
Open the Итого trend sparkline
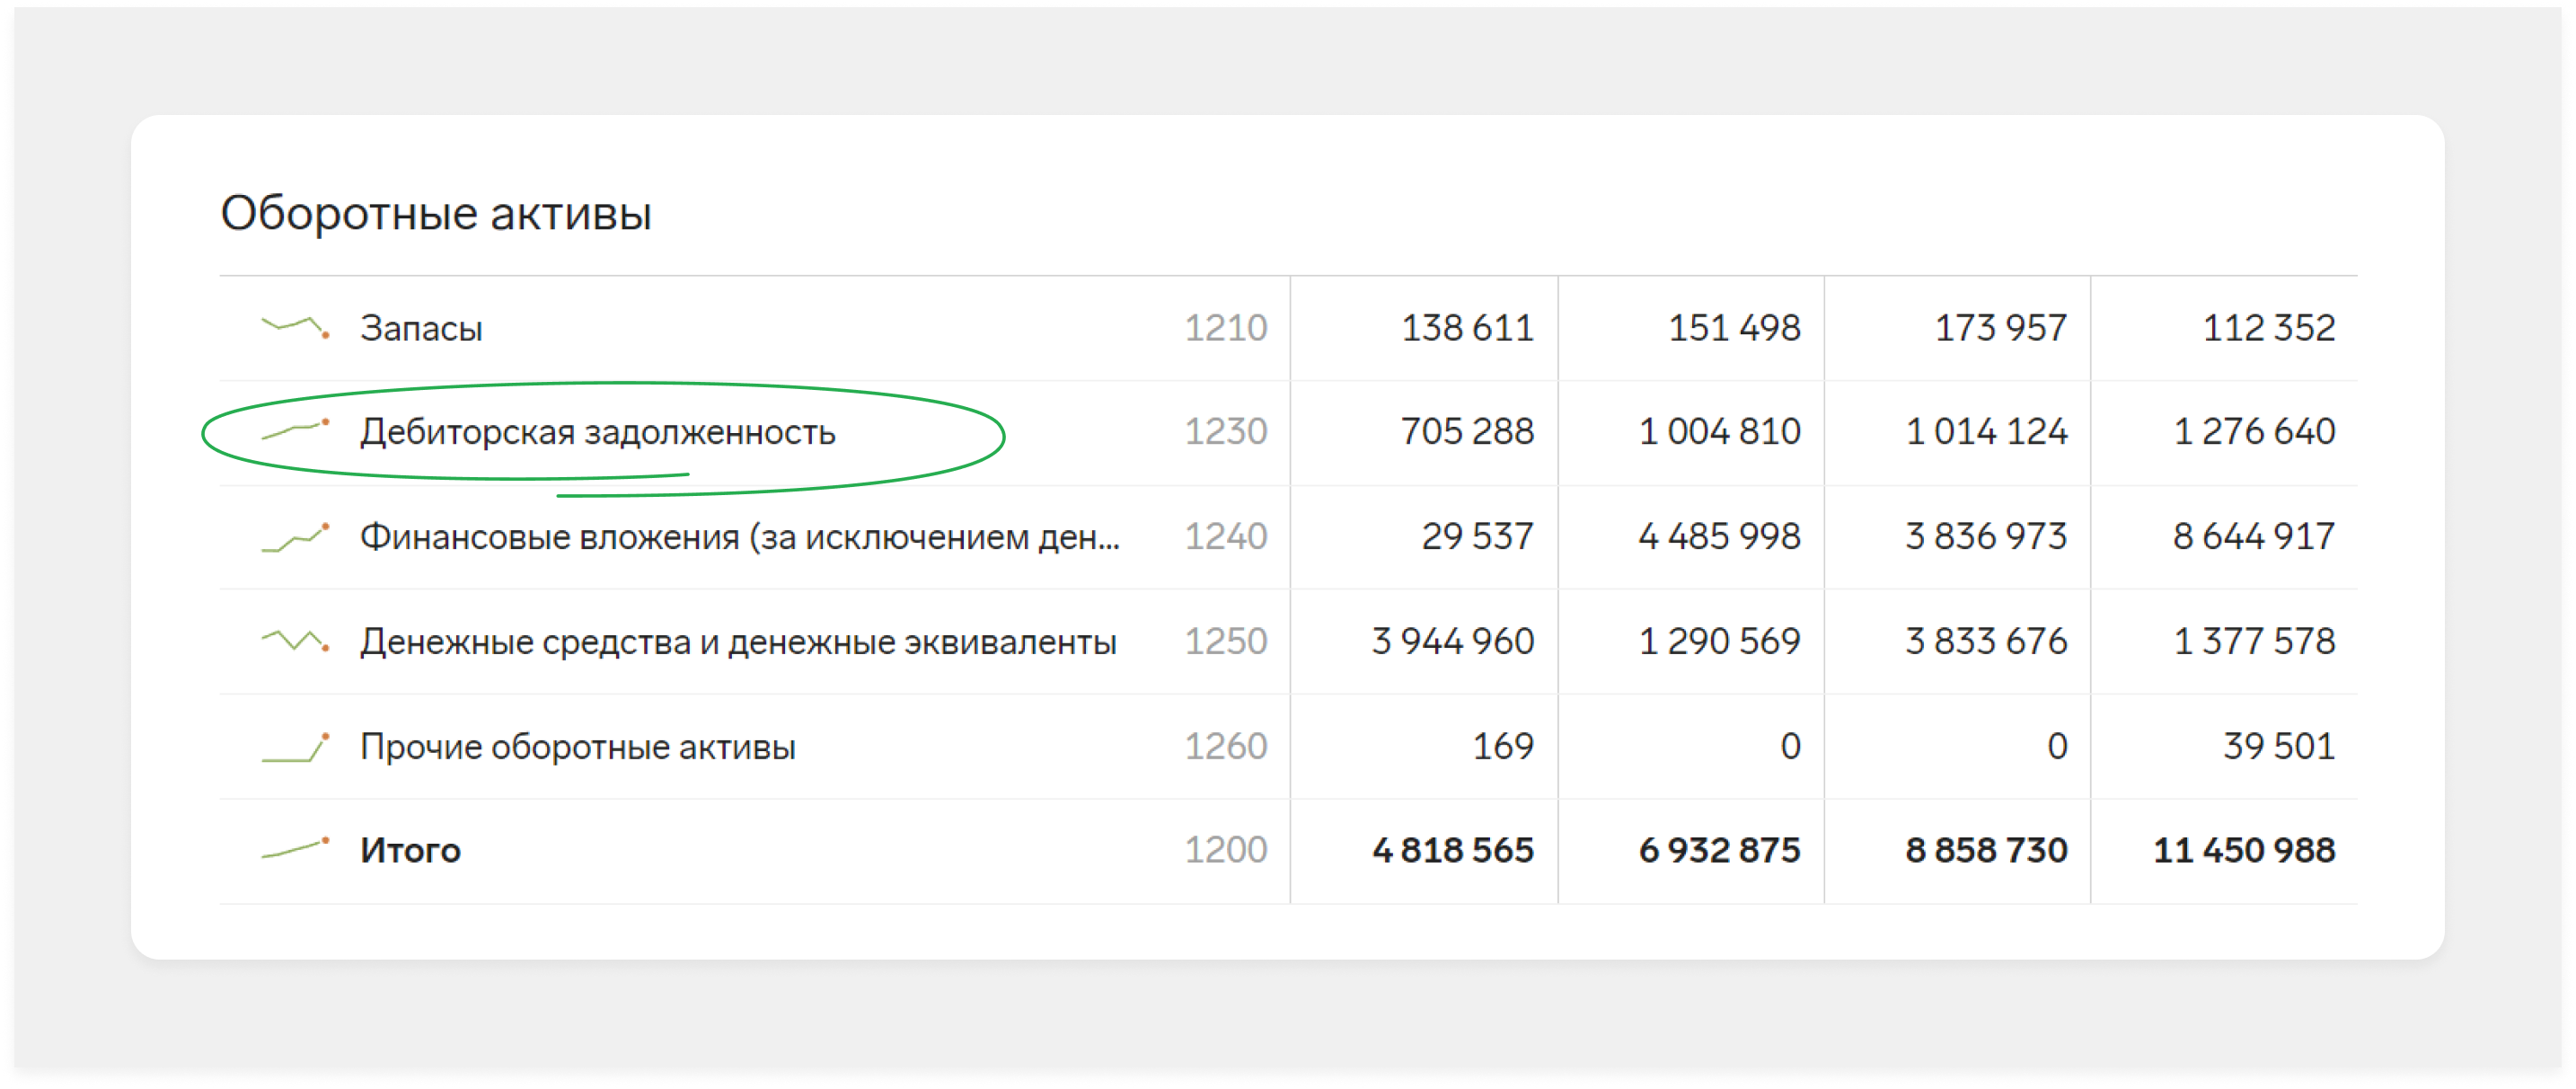click(x=295, y=848)
